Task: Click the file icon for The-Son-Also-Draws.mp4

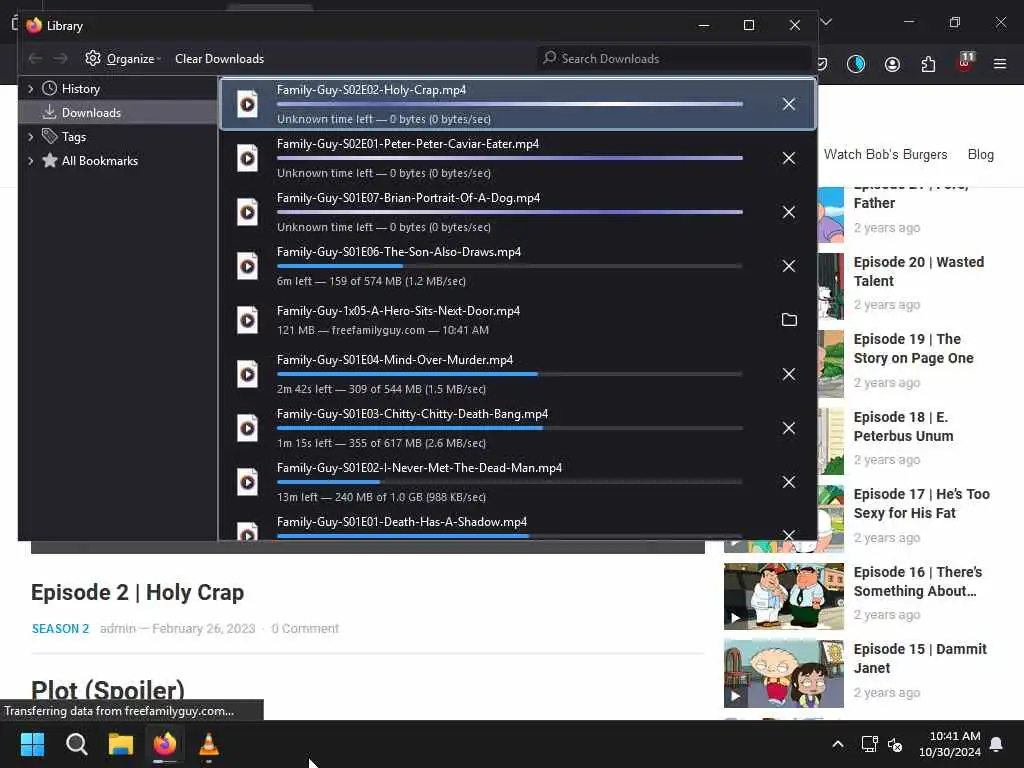Action: pos(248,266)
